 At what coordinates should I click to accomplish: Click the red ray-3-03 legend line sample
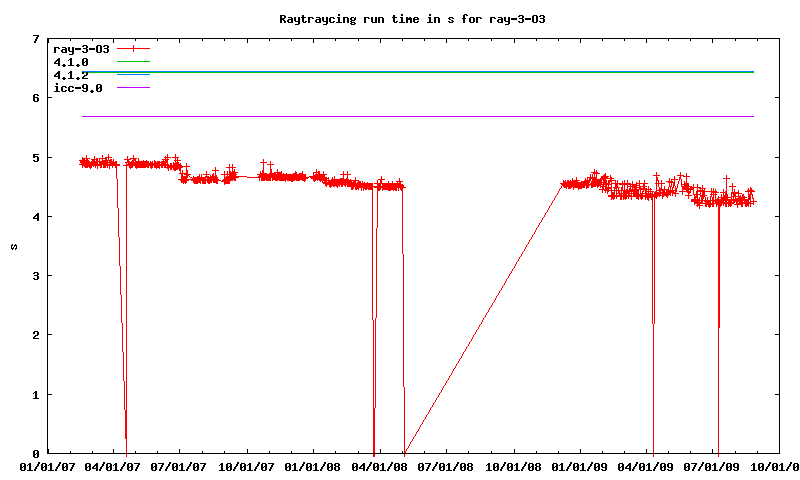point(133,48)
